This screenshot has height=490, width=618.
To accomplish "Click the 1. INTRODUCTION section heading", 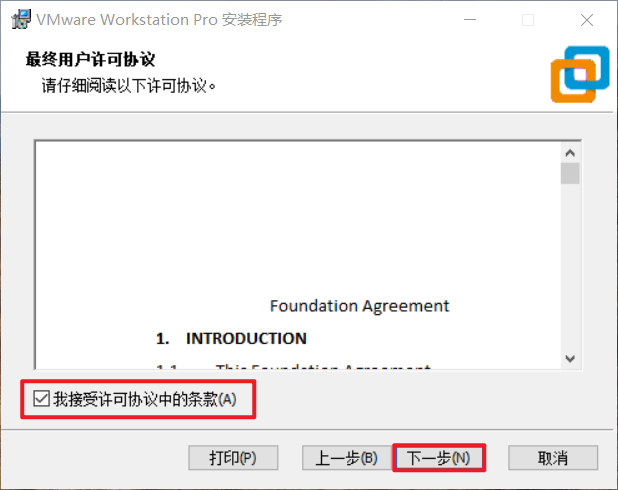I will click(231, 339).
